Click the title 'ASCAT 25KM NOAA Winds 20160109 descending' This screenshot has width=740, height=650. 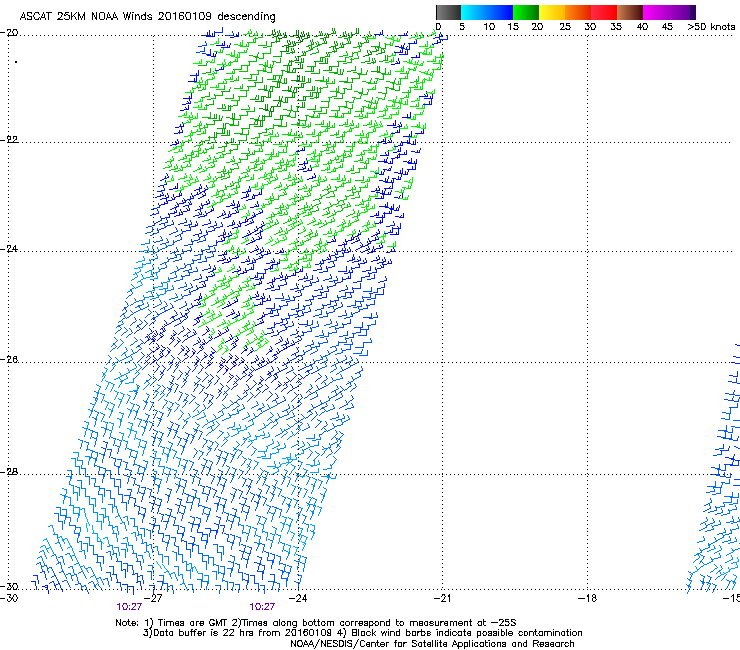(147, 17)
